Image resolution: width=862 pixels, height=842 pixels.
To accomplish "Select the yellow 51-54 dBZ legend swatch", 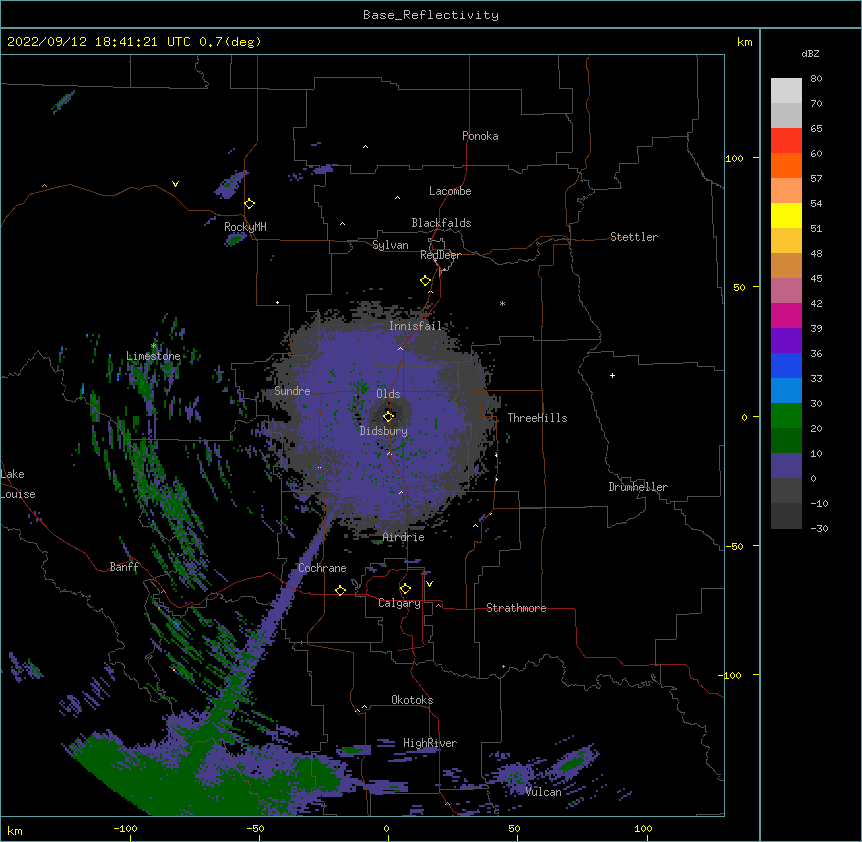I will click(786, 215).
